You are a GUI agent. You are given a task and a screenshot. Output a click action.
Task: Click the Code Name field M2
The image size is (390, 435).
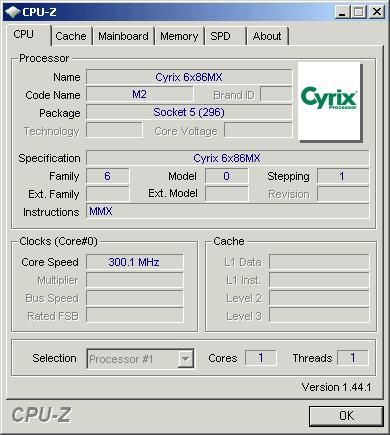140,94
